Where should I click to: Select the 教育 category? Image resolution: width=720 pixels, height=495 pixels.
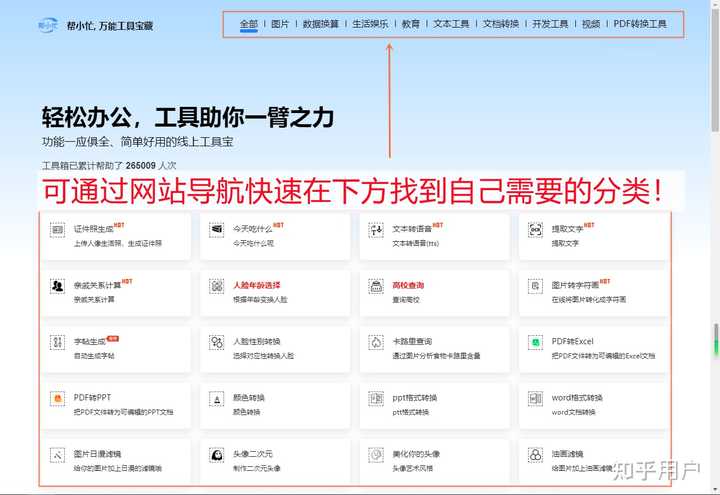(411, 24)
